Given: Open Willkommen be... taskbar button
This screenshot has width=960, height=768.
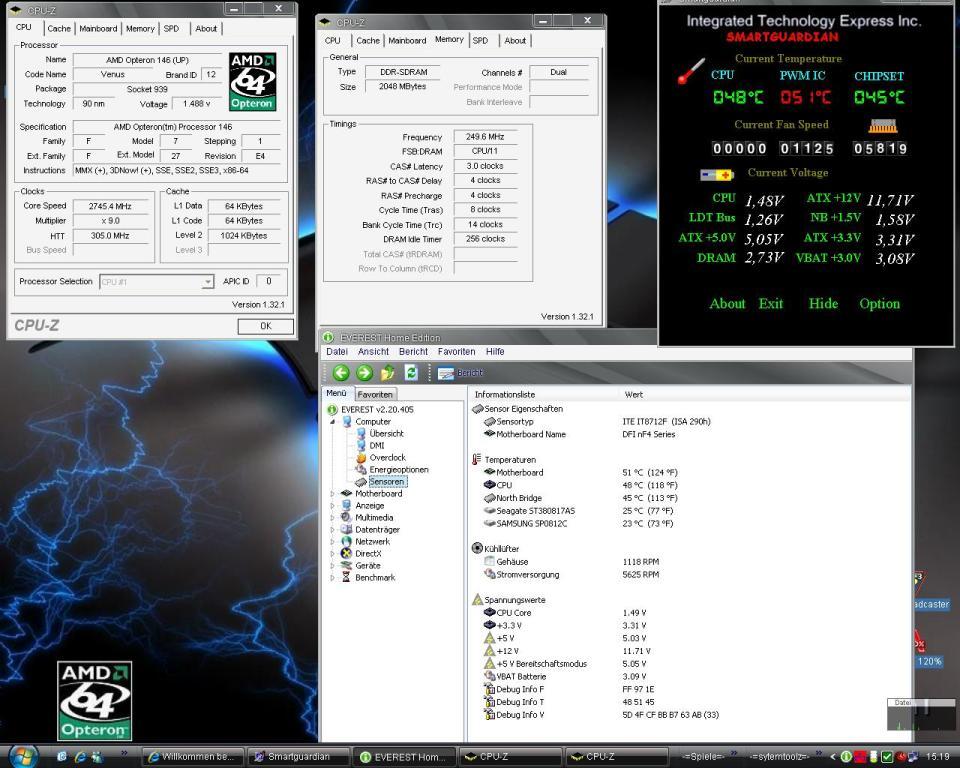Looking at the screenshot, I should coord(193,757).
